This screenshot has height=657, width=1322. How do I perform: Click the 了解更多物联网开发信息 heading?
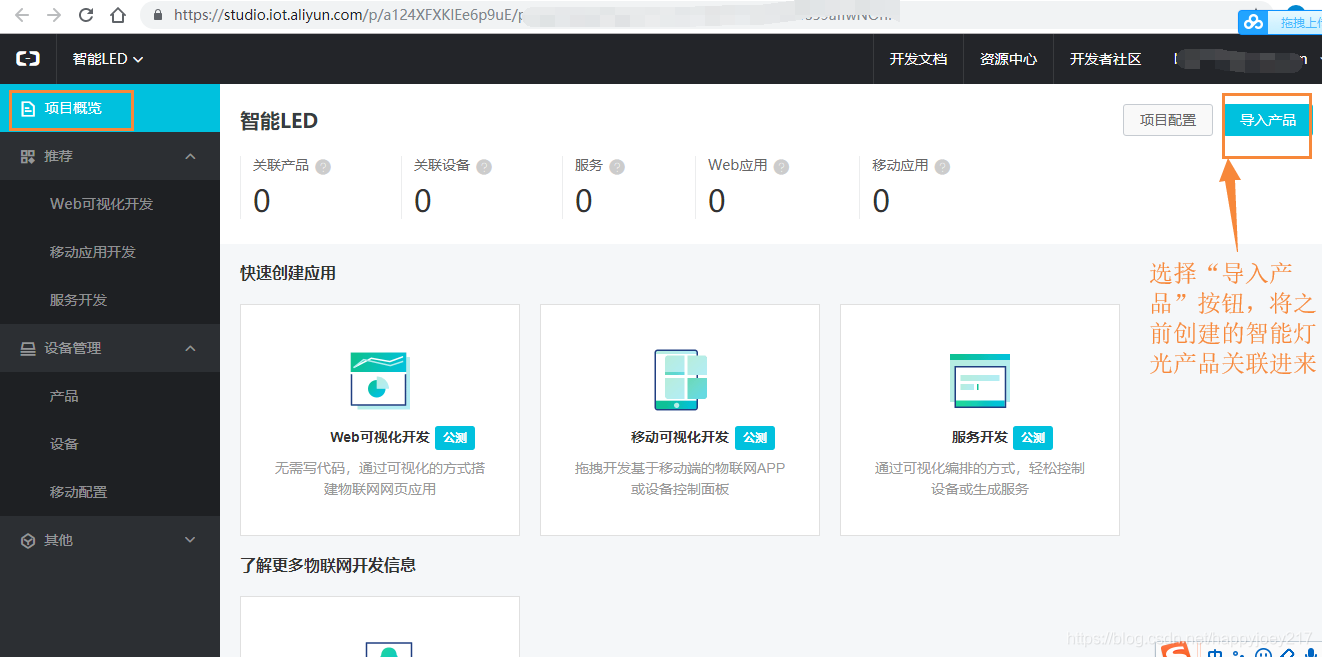coord(328,565)
